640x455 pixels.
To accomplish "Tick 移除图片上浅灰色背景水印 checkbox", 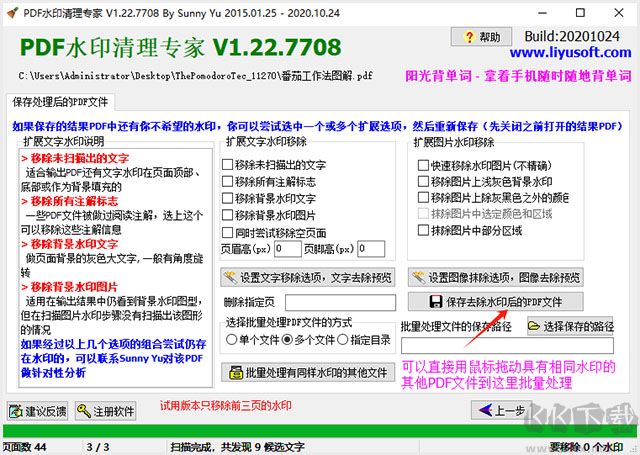I will 485,182.
